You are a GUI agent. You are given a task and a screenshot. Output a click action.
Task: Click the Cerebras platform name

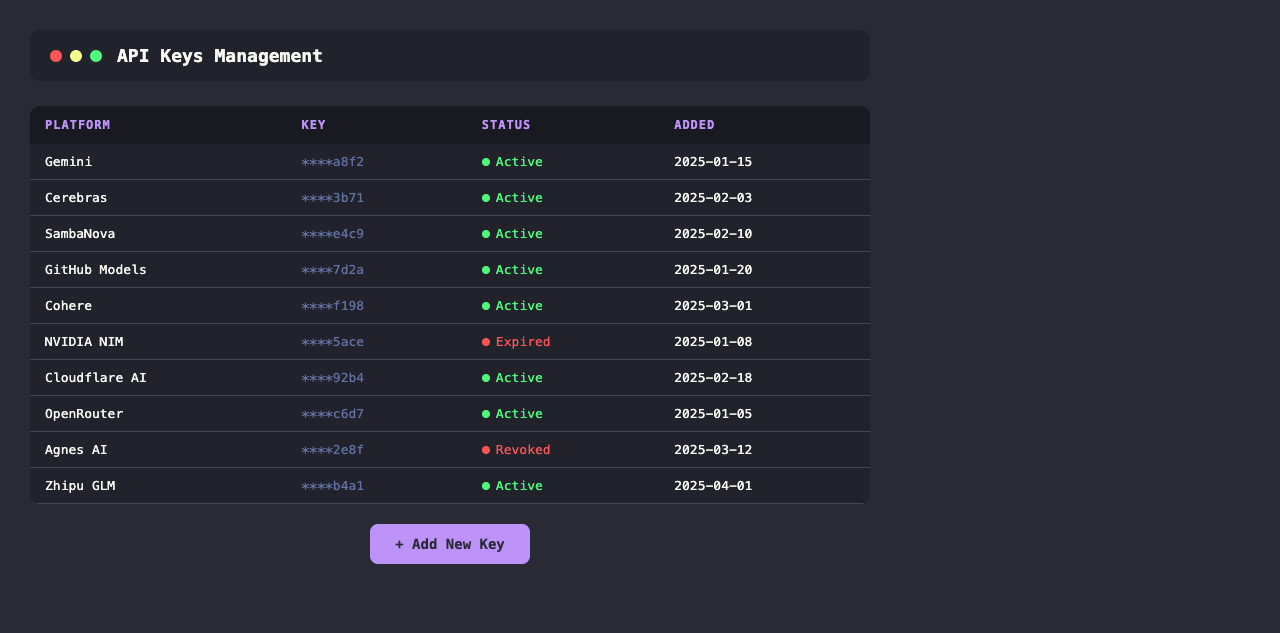[76, 198]
